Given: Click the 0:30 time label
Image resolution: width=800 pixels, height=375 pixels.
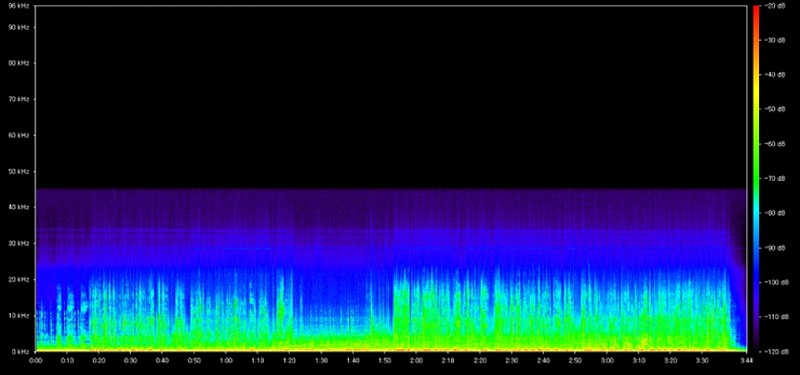Looking at the screenshot, I should 131,360.
